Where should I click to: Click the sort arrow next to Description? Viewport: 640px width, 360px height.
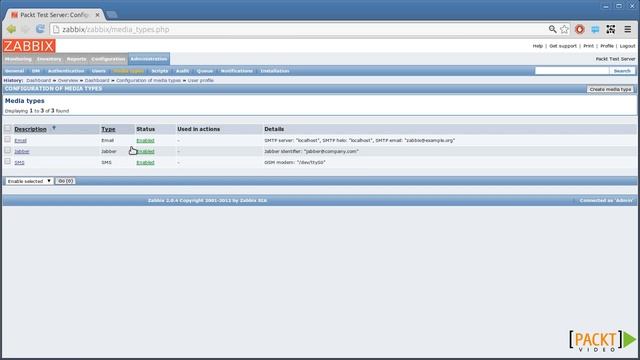click(x=54, y=128)
